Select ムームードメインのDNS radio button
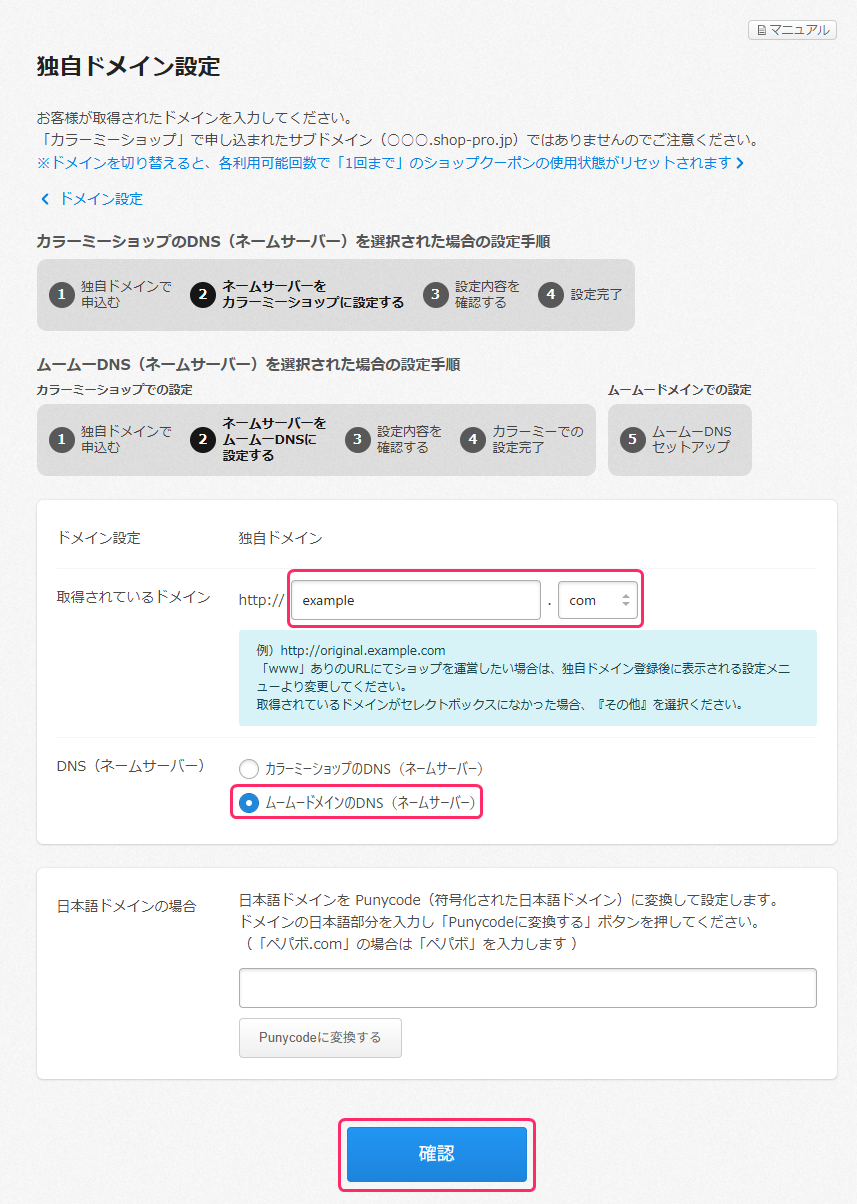The image size is (857, 1204). [249, 803]
